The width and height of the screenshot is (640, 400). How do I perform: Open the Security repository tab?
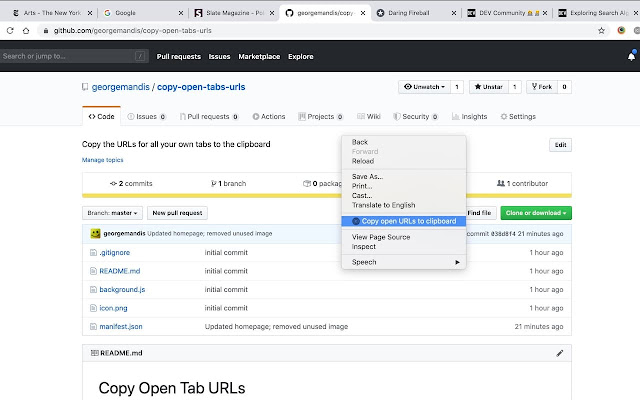pyautogui.click(x=415, y=117)
